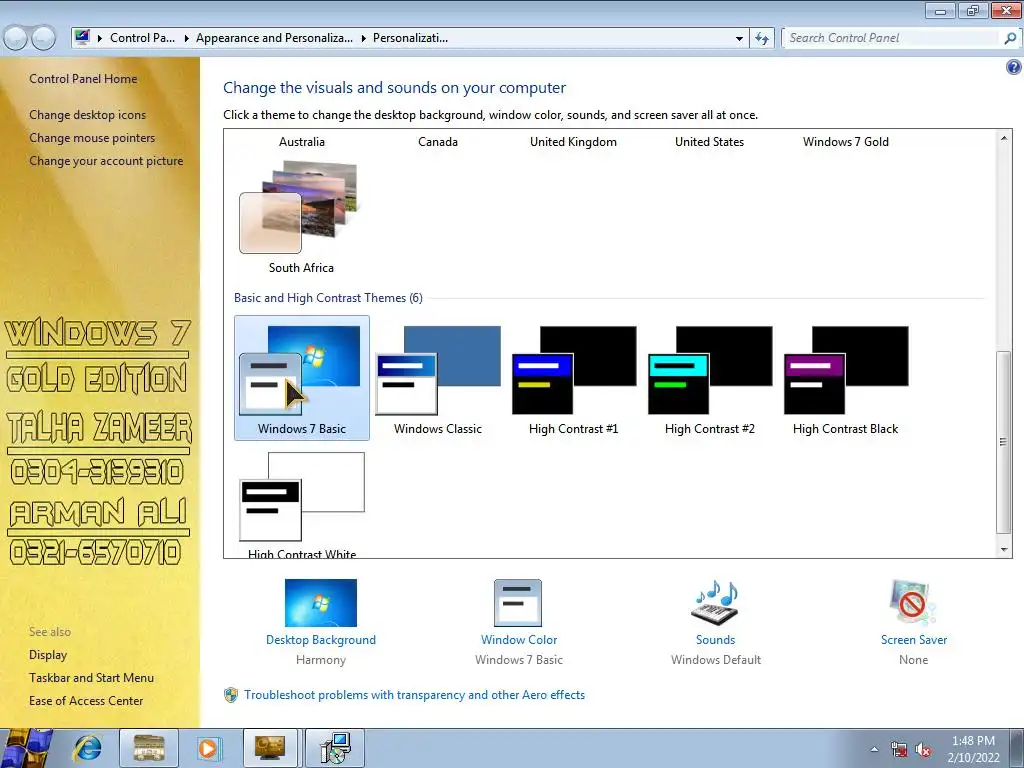1024x768 pixels.
Task: Click the clock showing 1:48 PM
Action: click(973, 741)
